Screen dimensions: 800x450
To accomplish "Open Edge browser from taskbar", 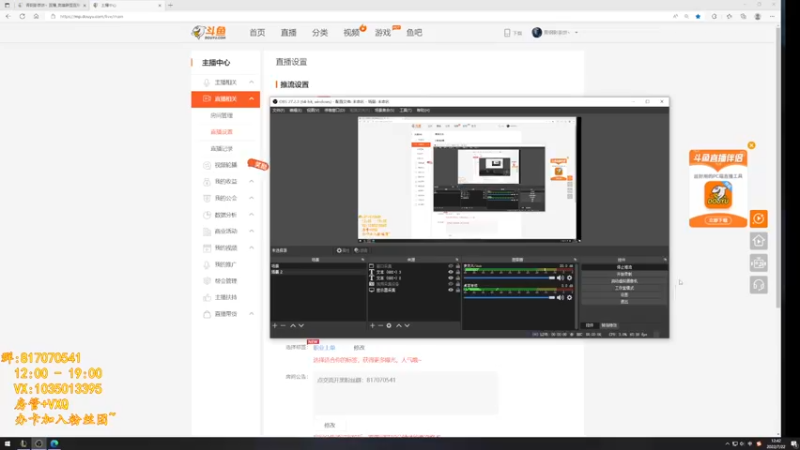I will [x=54, y=443].
